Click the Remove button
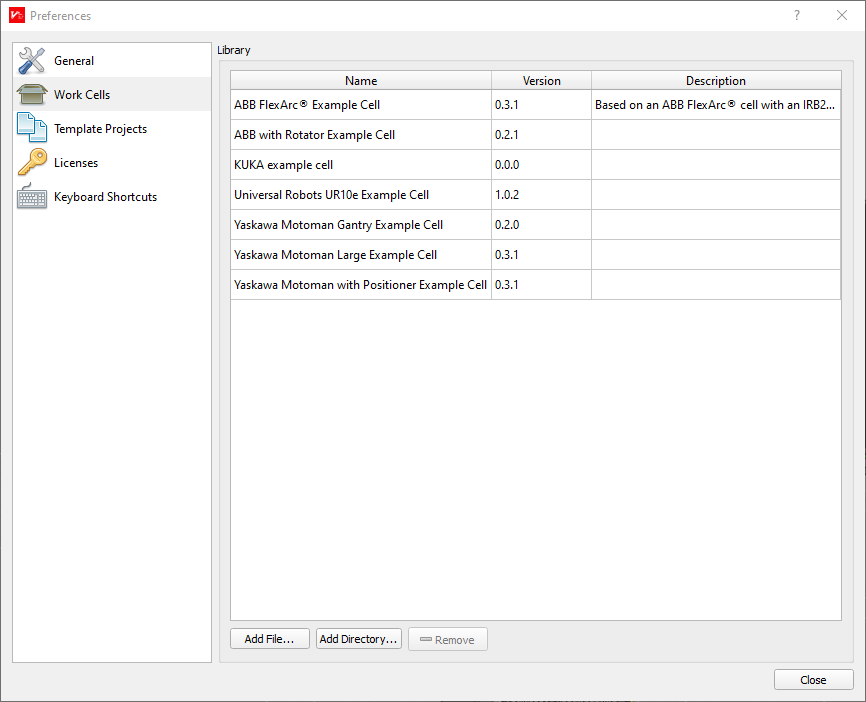 point(448,640)
